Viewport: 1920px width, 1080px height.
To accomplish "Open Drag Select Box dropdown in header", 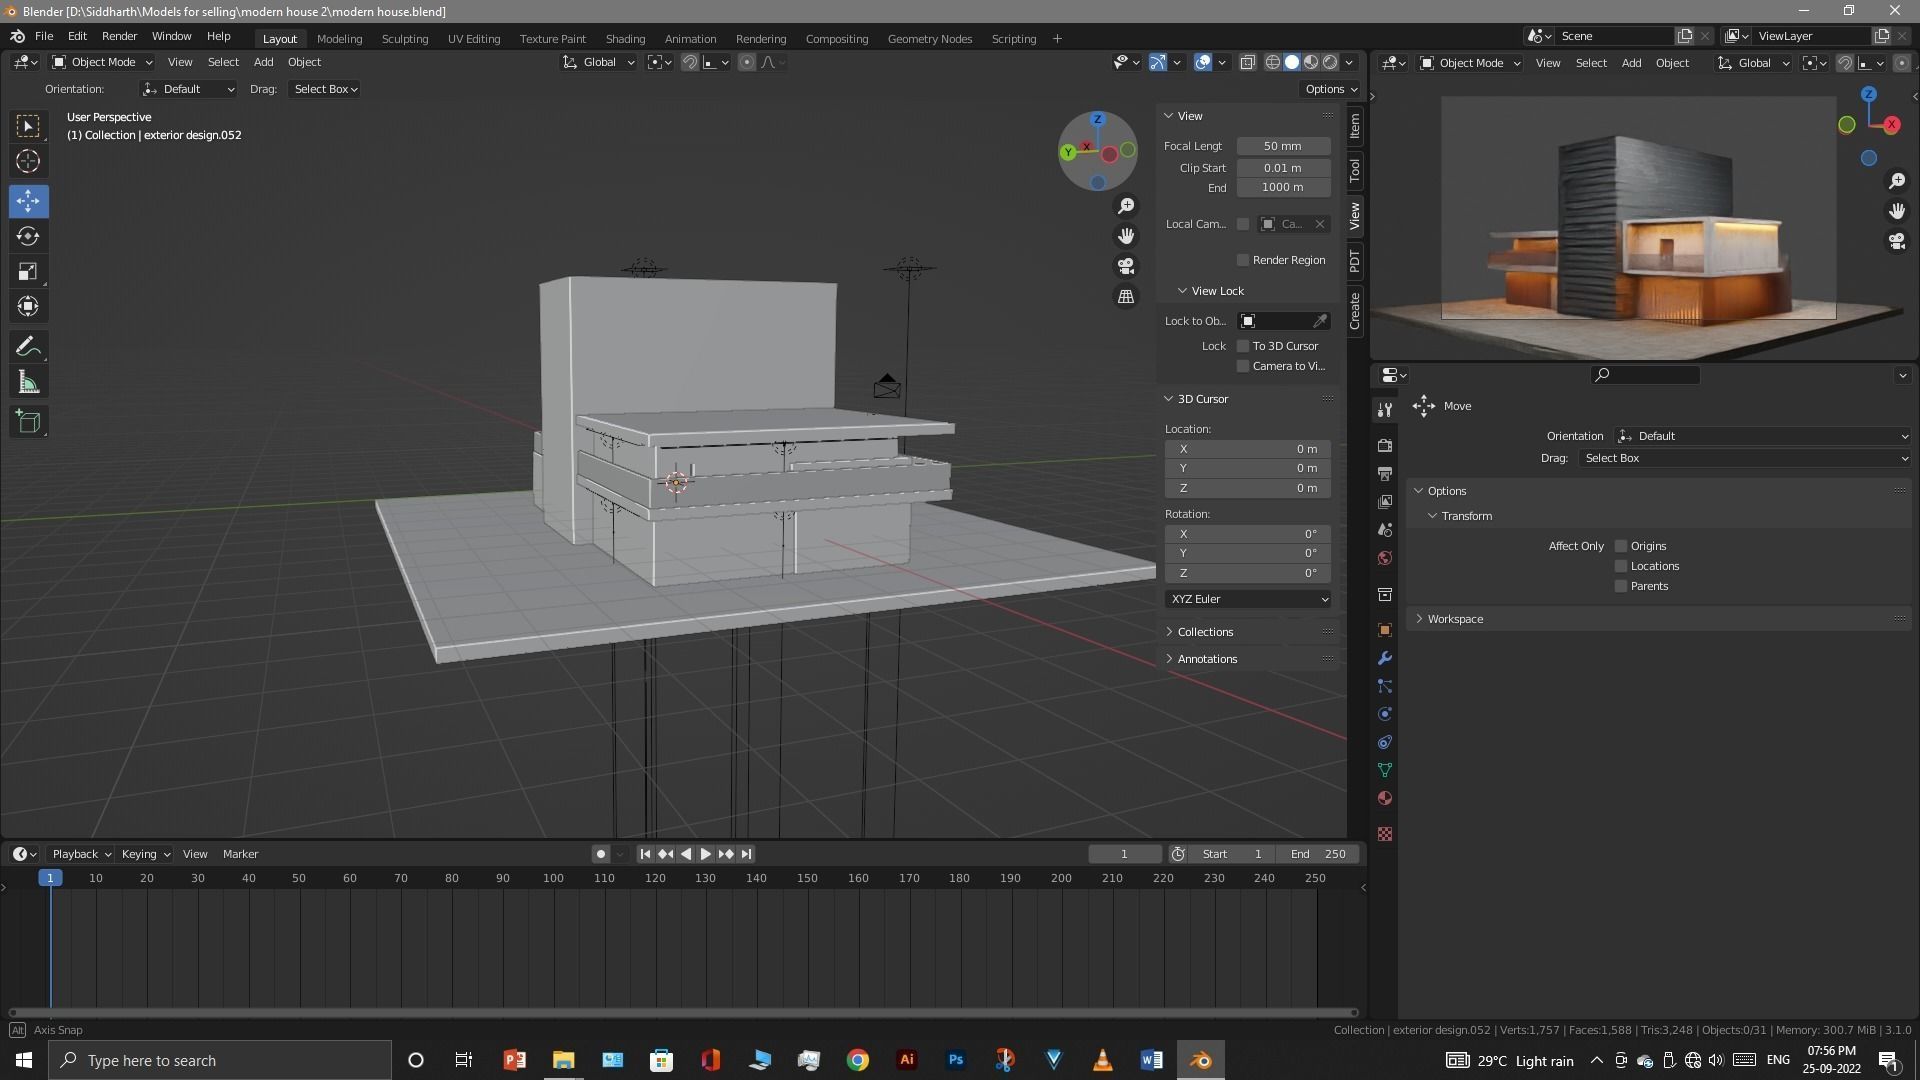I will 325,89.
